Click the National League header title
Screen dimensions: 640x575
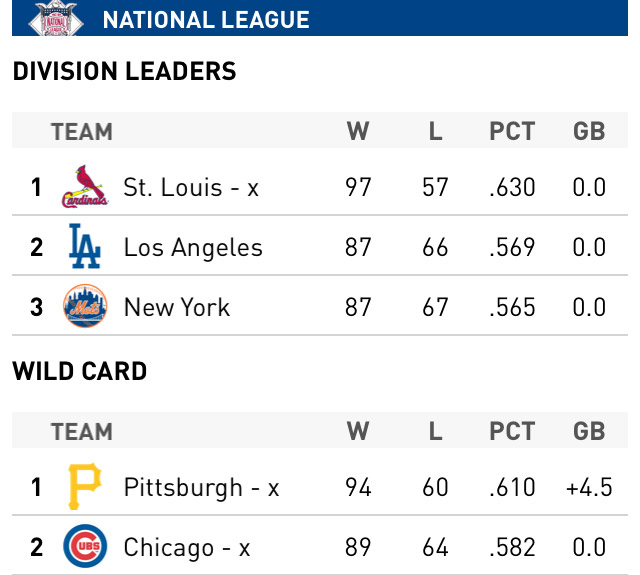206,20
